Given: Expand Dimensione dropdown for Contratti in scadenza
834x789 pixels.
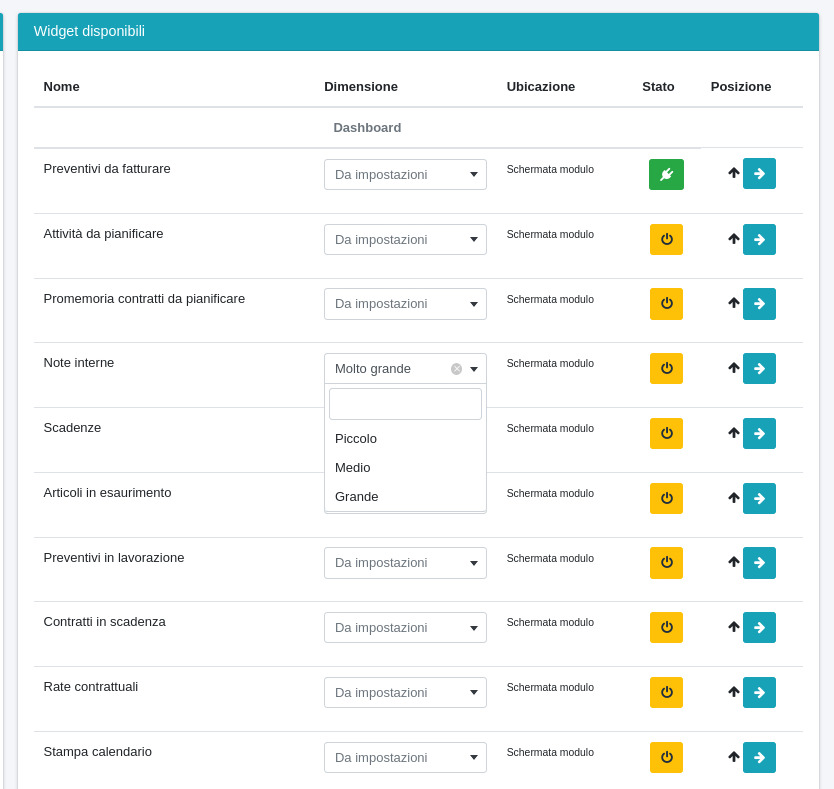Looking at the screenshot, I should pos(405,627).
